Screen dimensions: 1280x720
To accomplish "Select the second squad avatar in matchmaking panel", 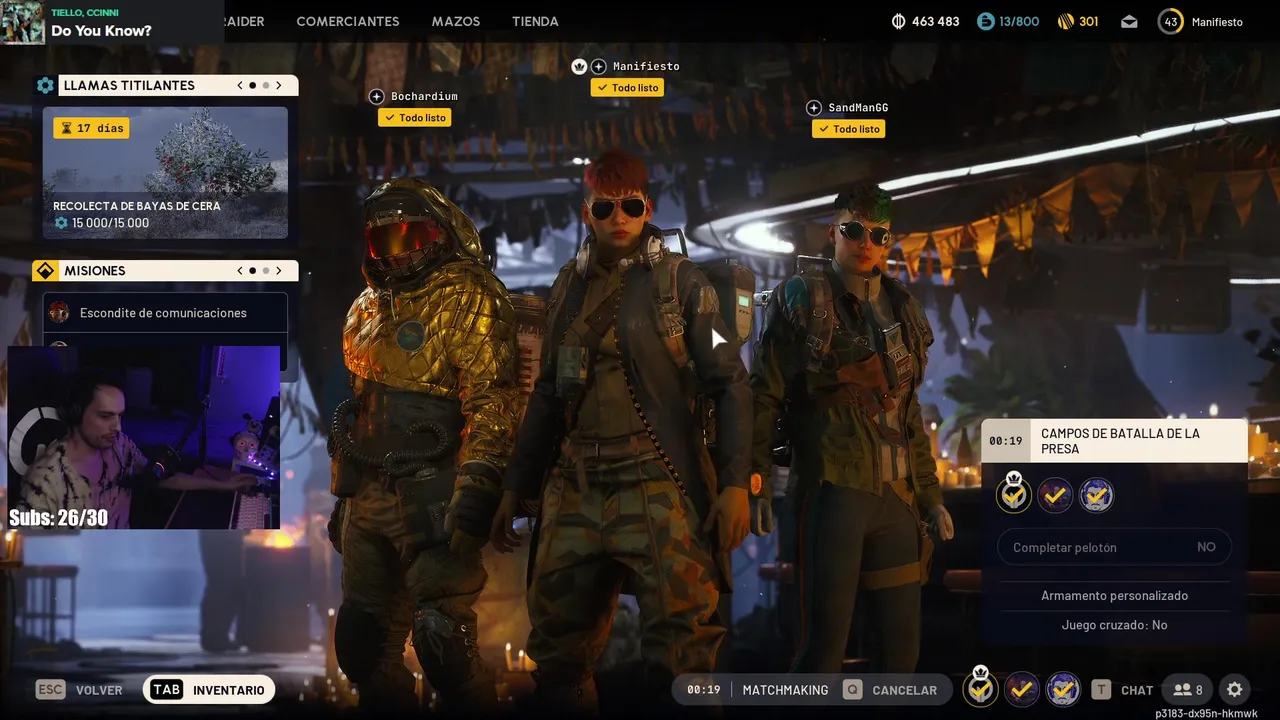I will [1055, 495].
